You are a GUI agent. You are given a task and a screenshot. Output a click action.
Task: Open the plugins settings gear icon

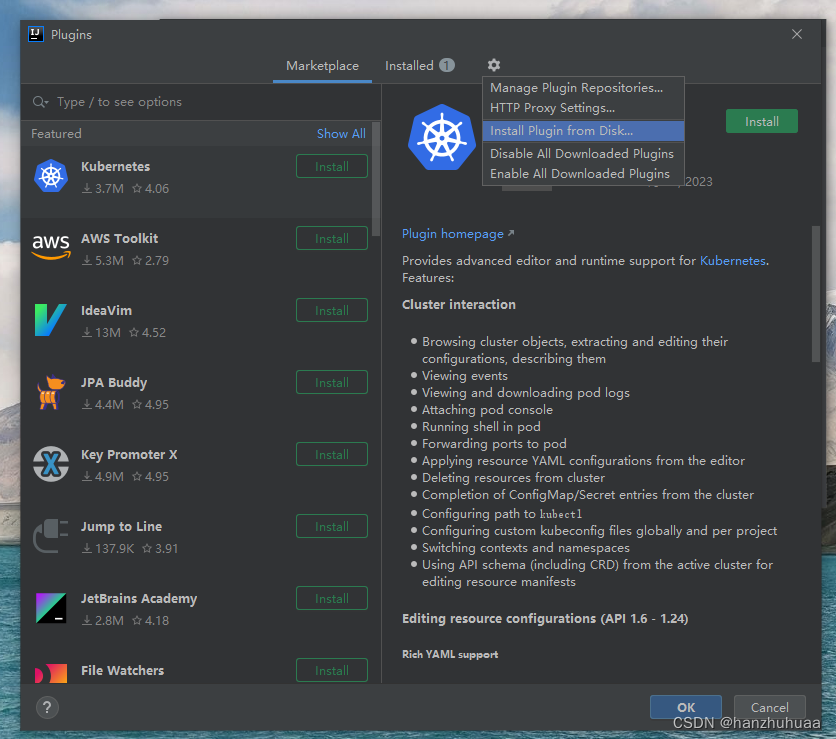click(494, 65)
